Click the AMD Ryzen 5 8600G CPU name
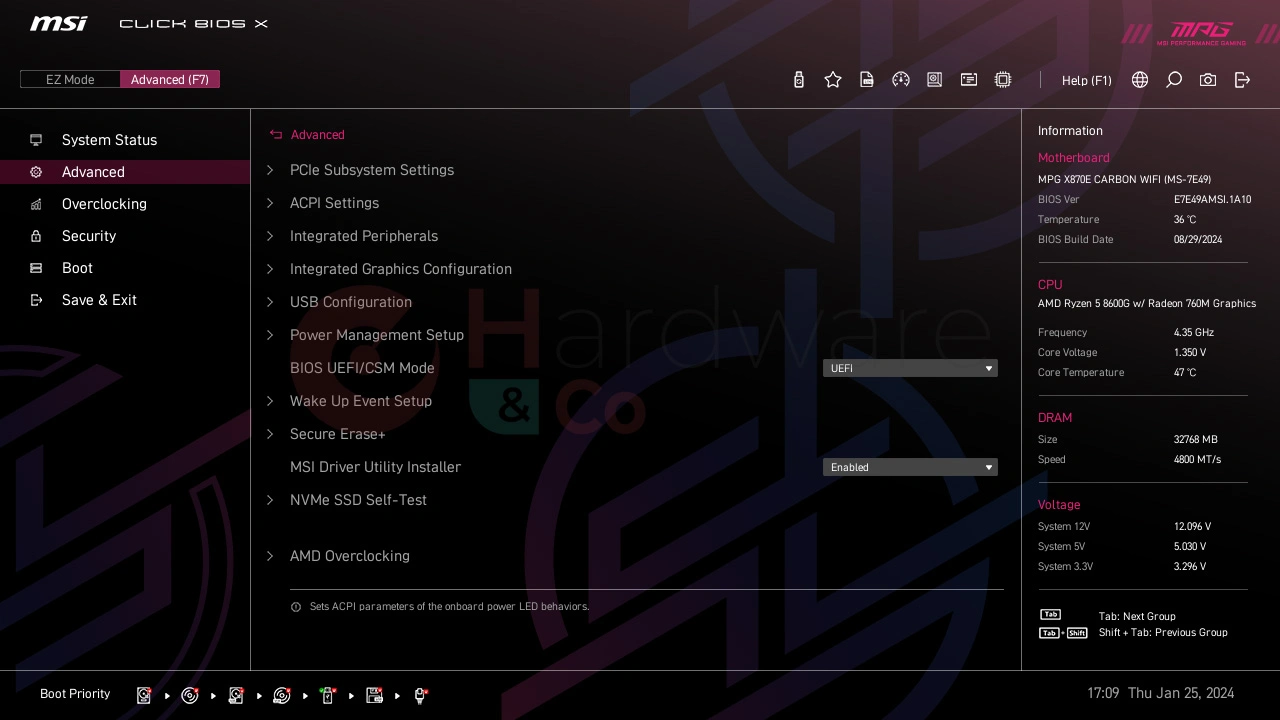The width and height of the screenshot is (1280, 720). click(x=1147, y=304)
